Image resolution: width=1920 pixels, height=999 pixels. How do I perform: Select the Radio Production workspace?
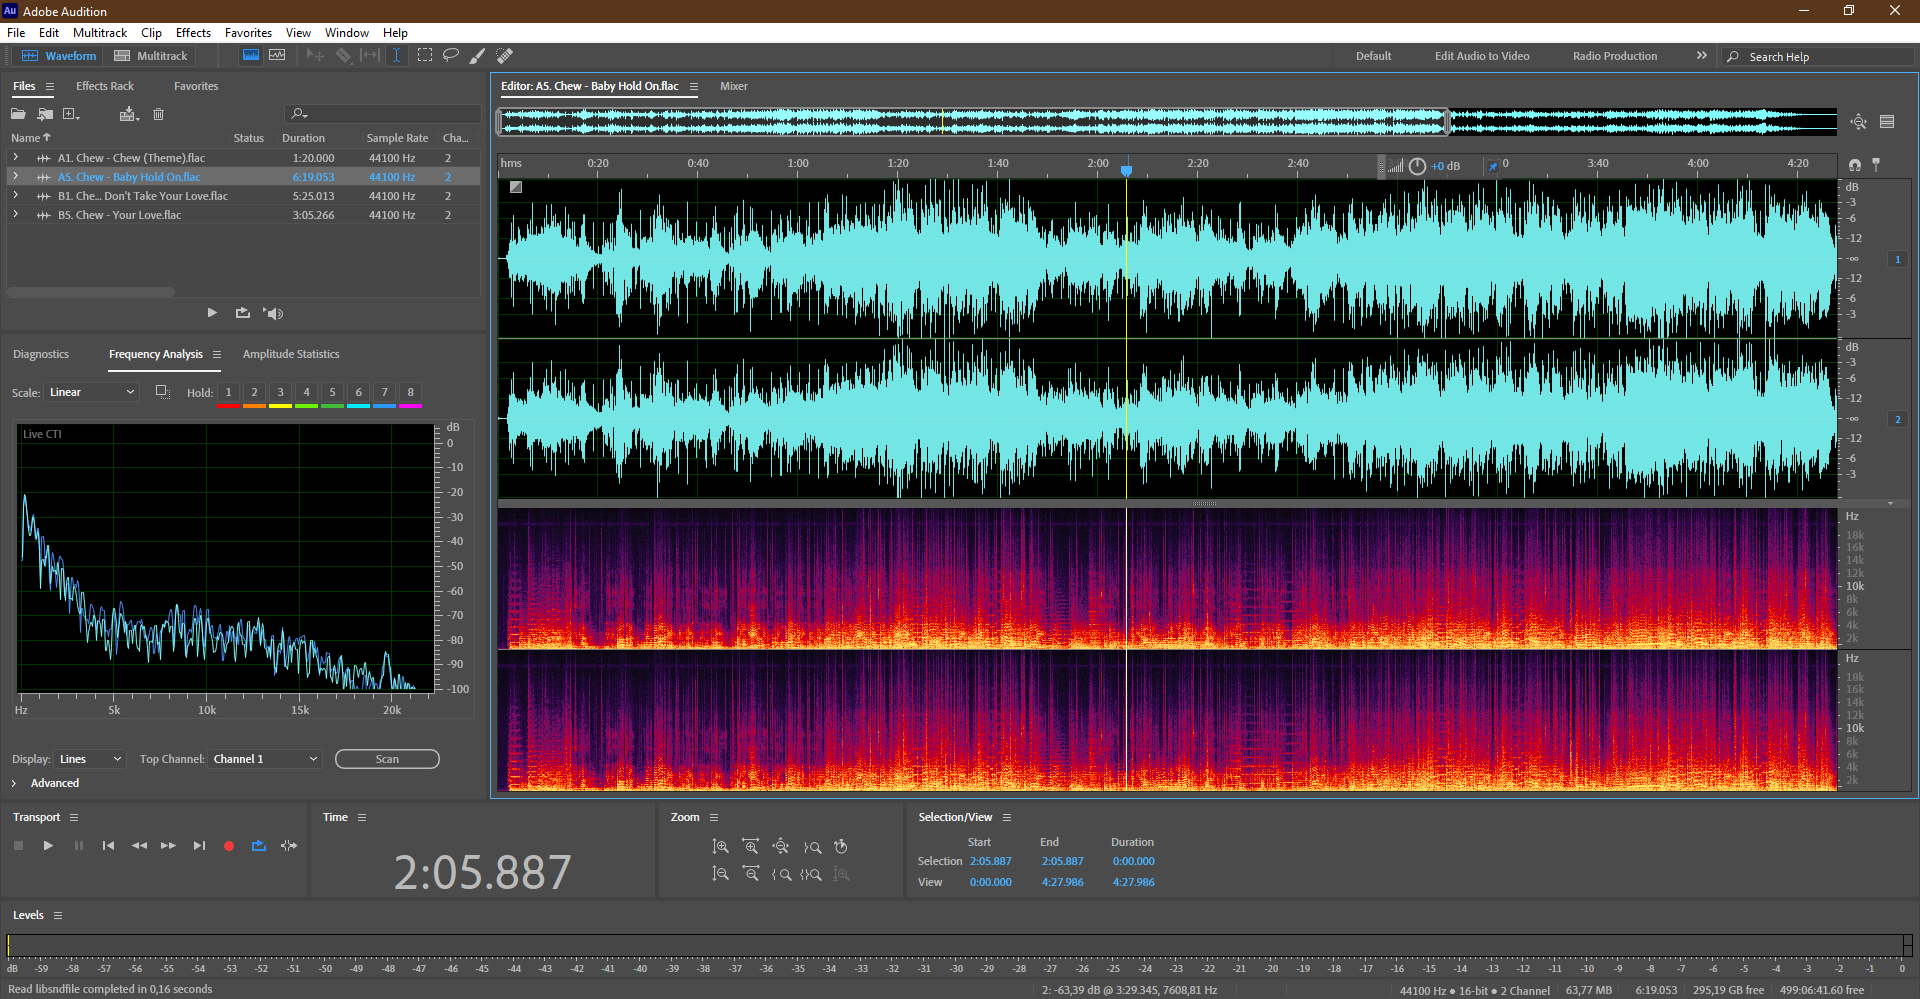1615,56
